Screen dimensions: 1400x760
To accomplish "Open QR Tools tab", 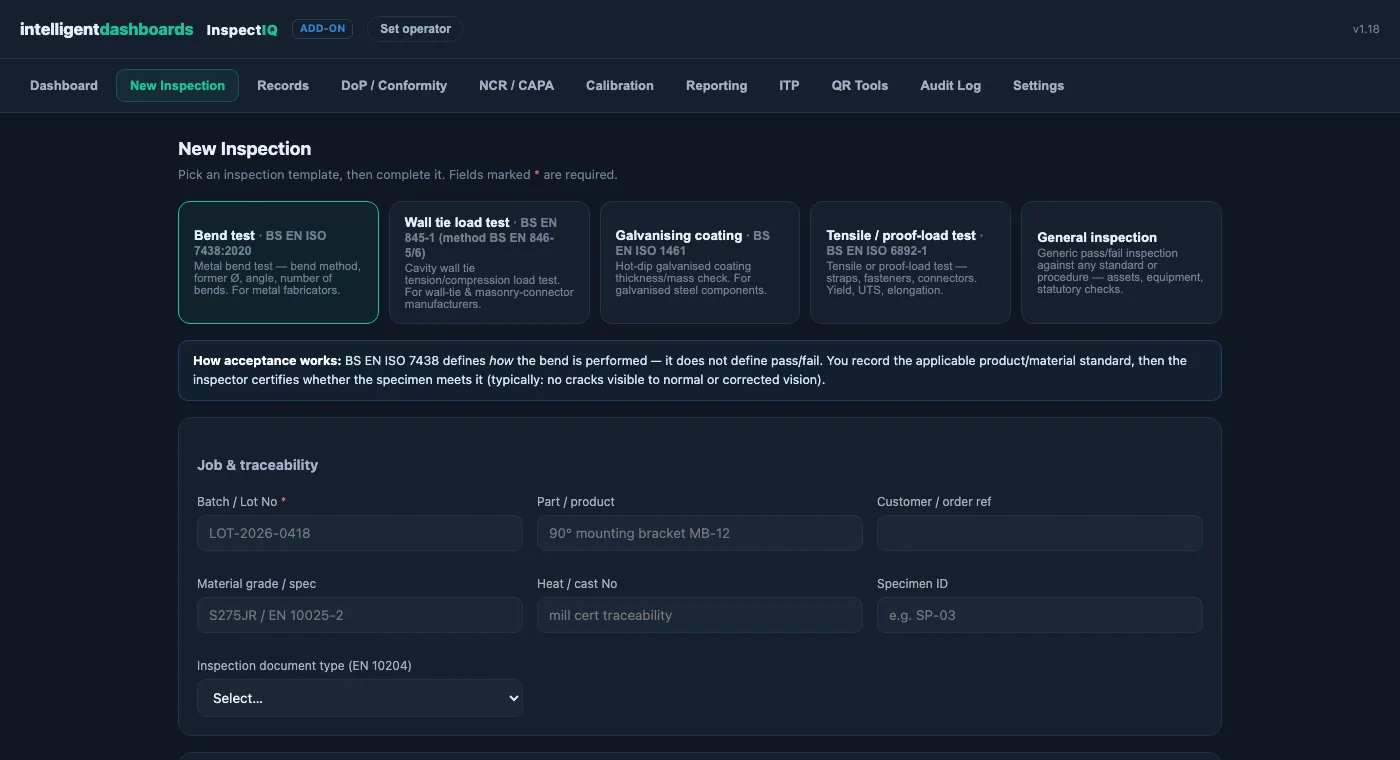I will [x=860, y=86].
